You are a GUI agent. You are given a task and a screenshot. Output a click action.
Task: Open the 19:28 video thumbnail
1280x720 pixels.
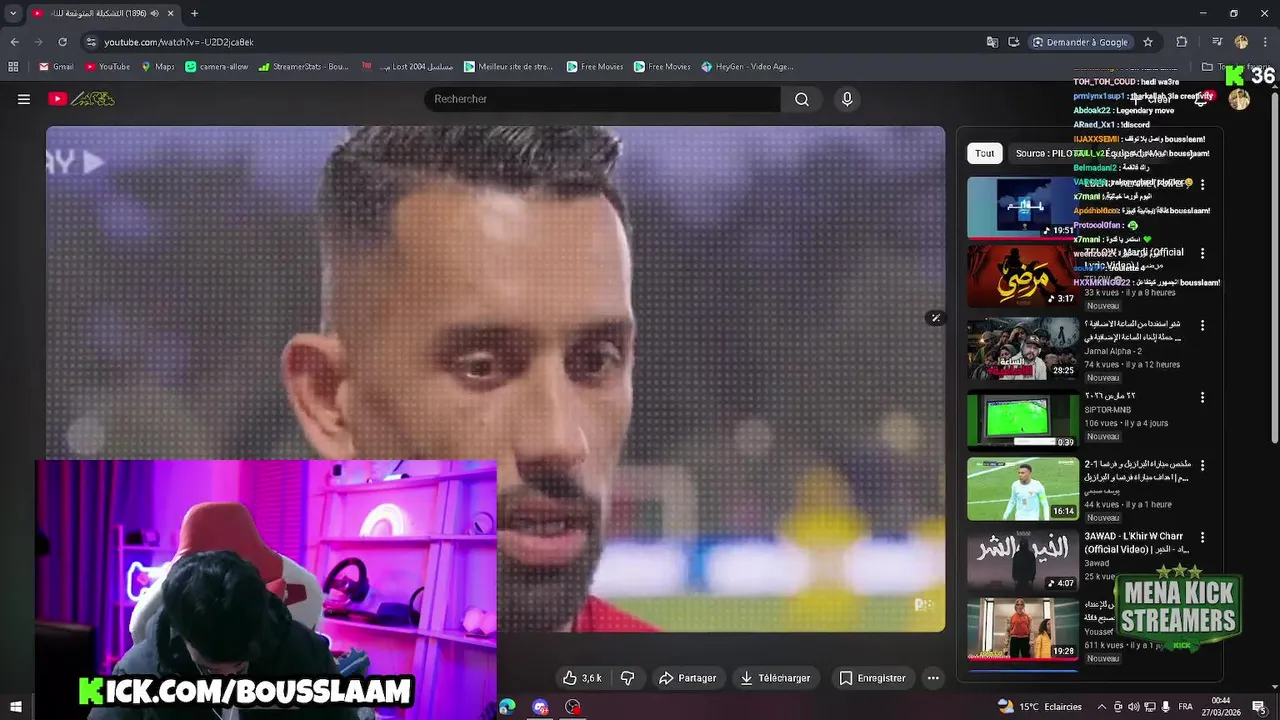tap(1023, 630)
